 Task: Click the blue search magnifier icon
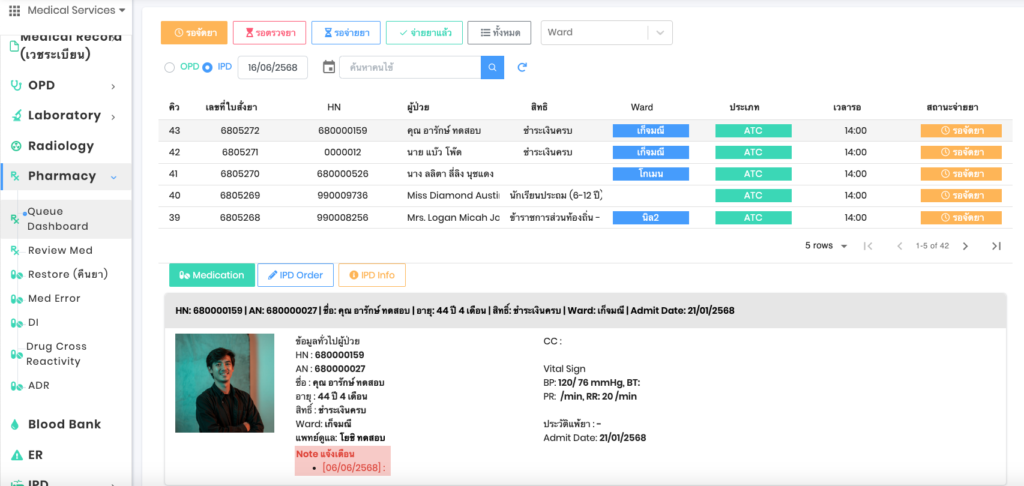(492, 67)
